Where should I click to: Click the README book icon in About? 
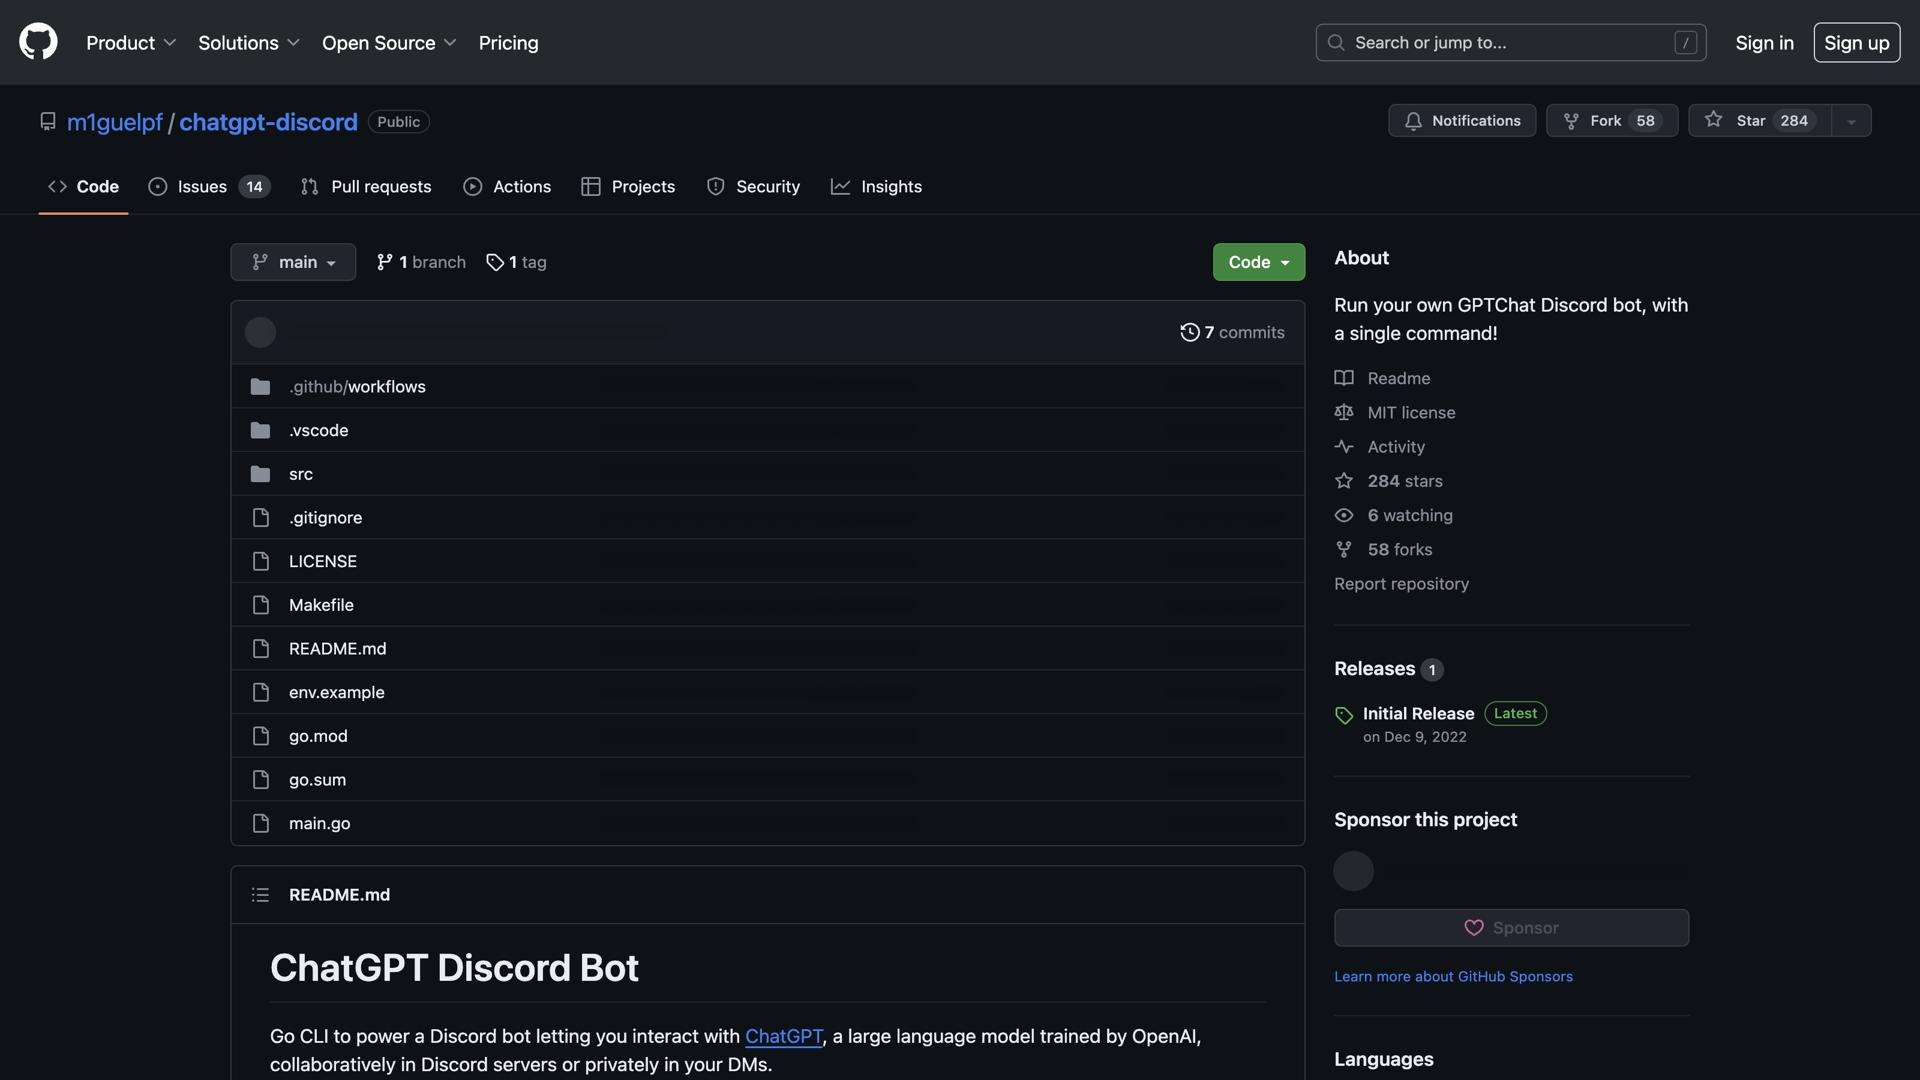point(1343,378)
